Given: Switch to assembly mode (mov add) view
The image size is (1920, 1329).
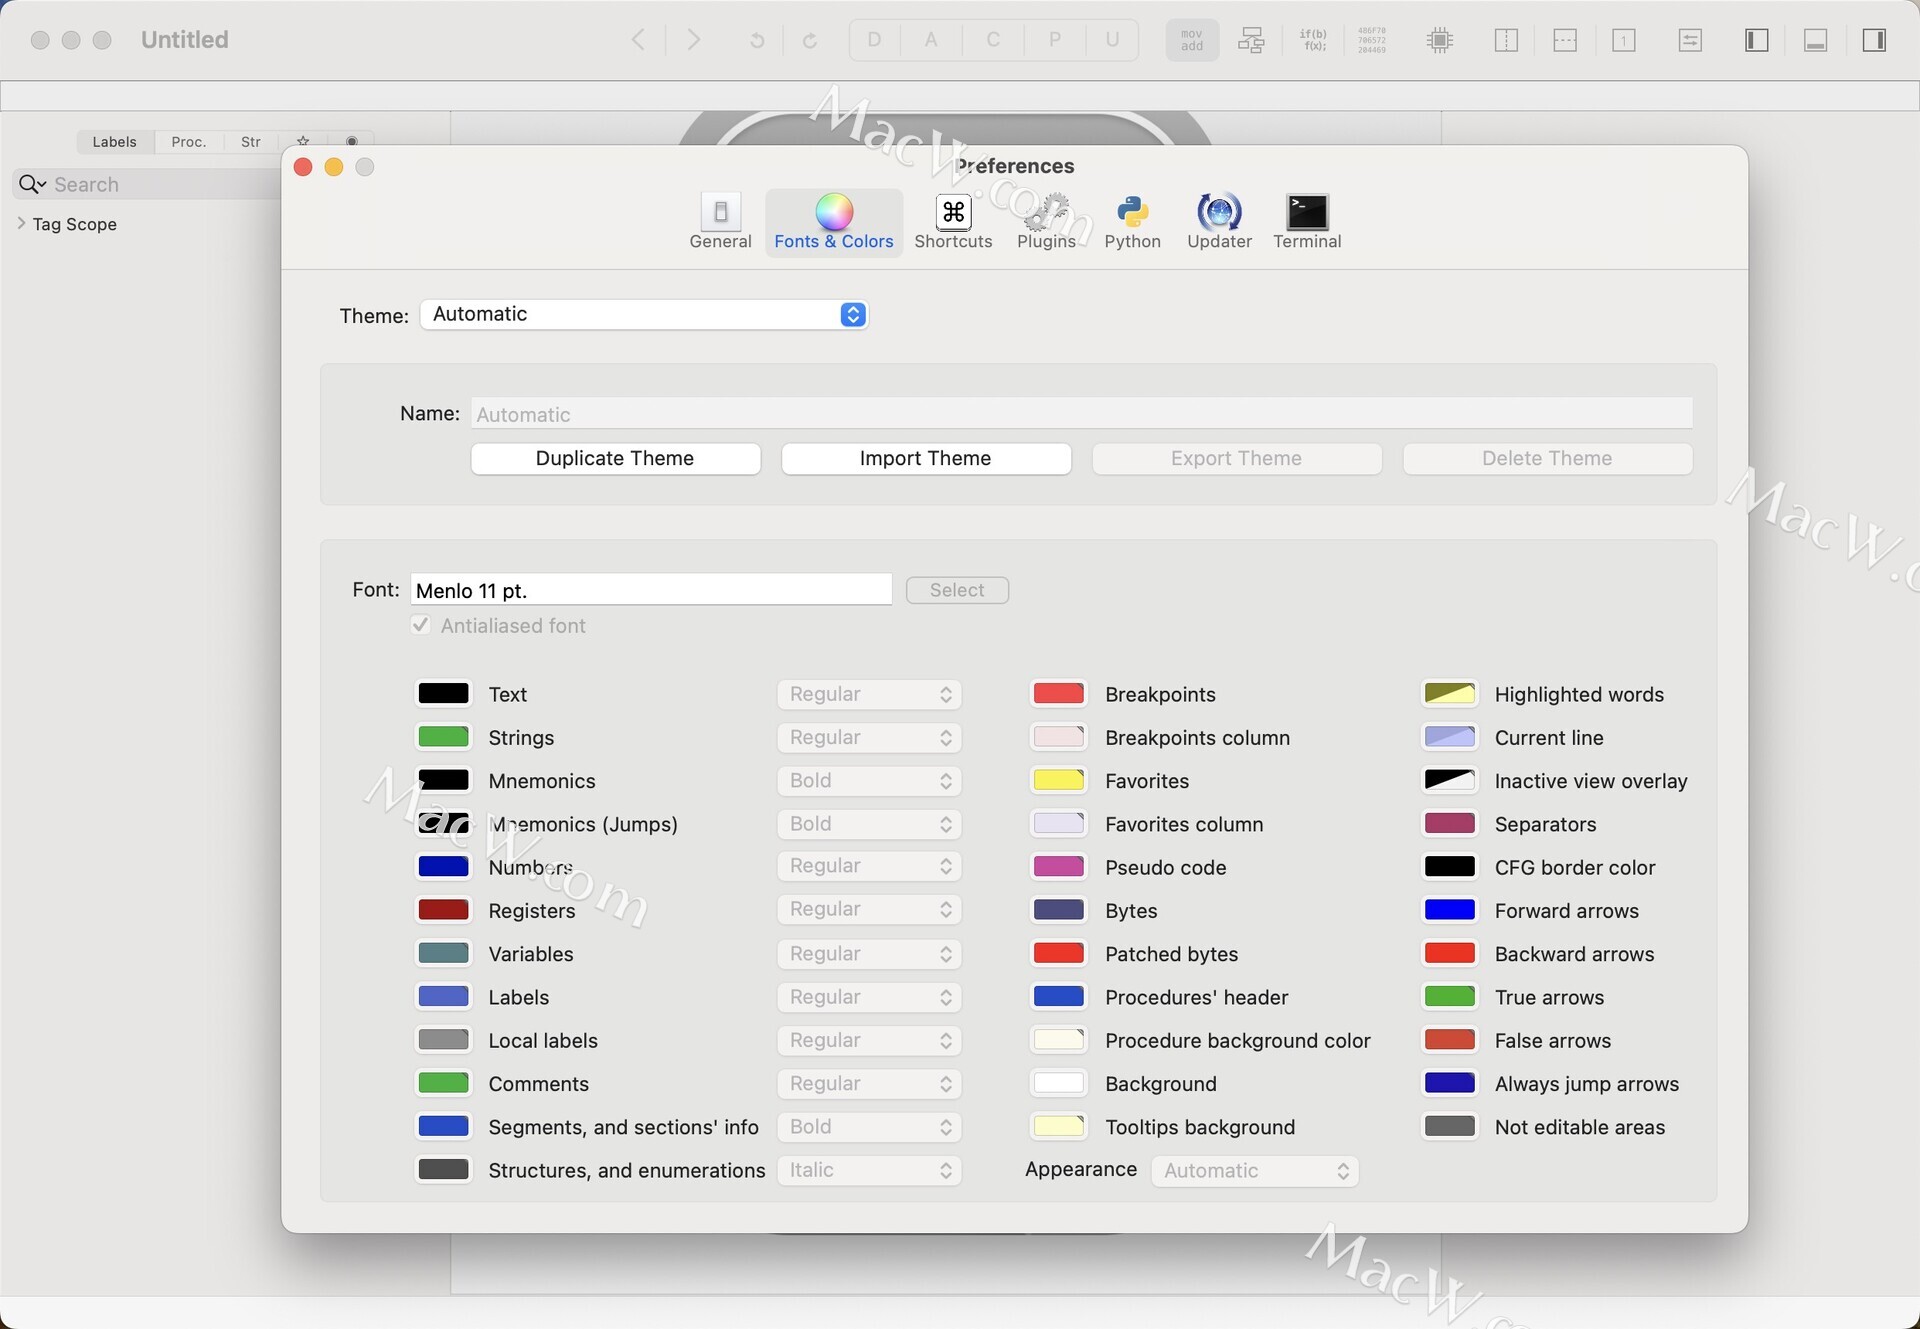Looking at the screenshot, I should [x=1192, y=40].
